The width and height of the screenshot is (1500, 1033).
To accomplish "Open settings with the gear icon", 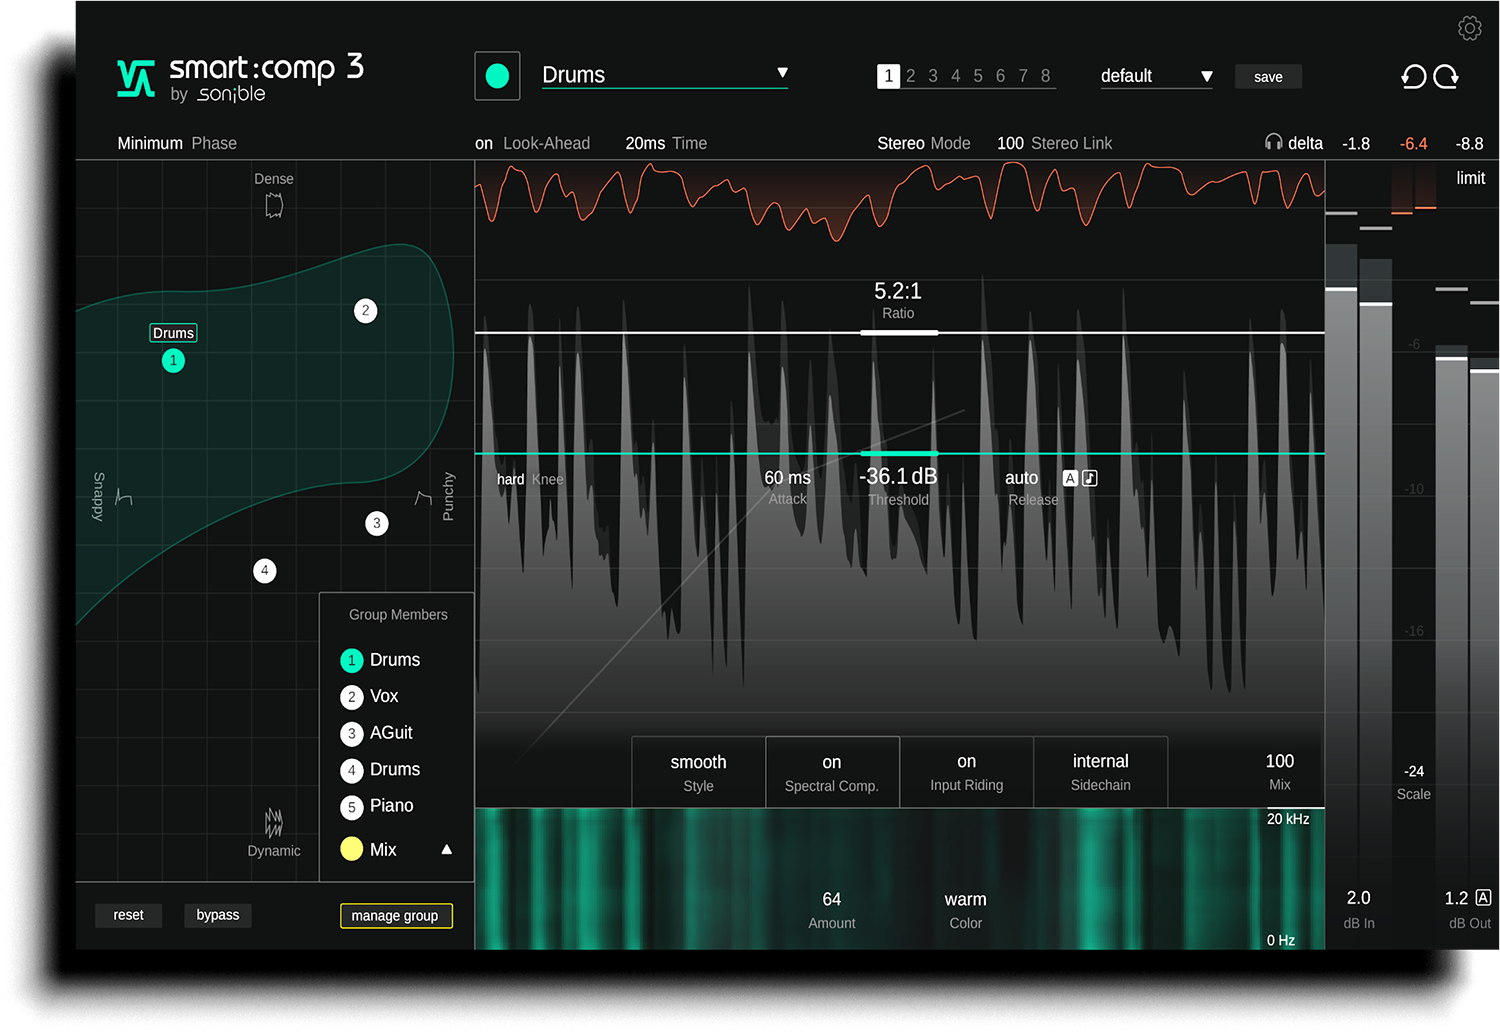I will pyautogui.click(x=1469, y=28).
